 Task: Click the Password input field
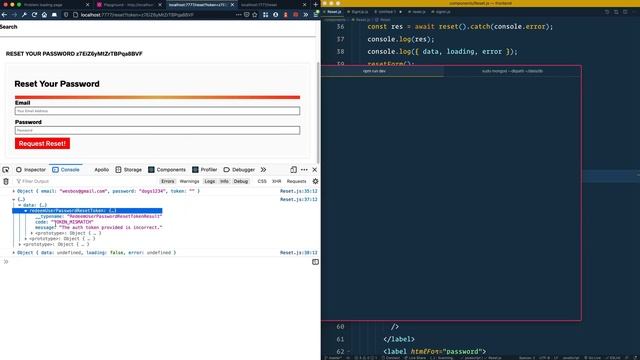click(157, 130)
